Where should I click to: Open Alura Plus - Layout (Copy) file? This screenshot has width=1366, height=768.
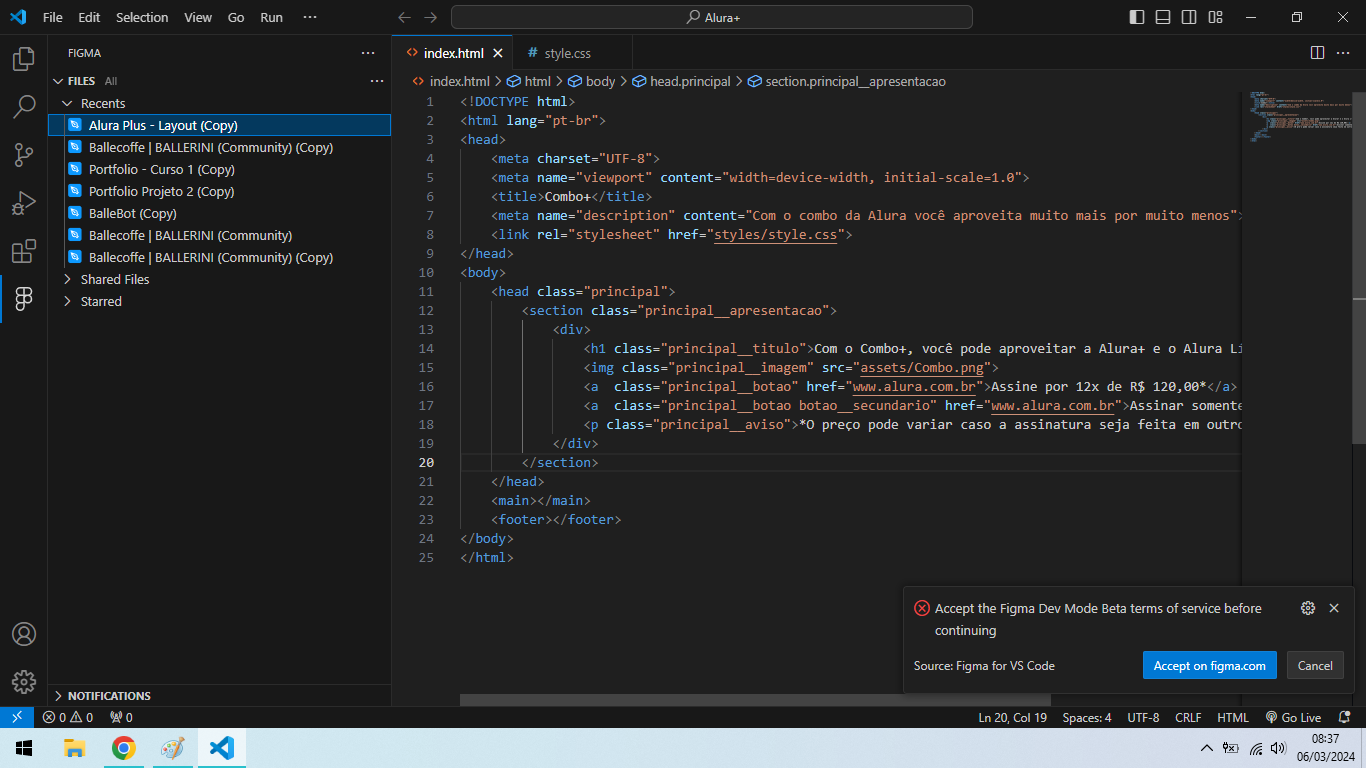tap(219, 125)
